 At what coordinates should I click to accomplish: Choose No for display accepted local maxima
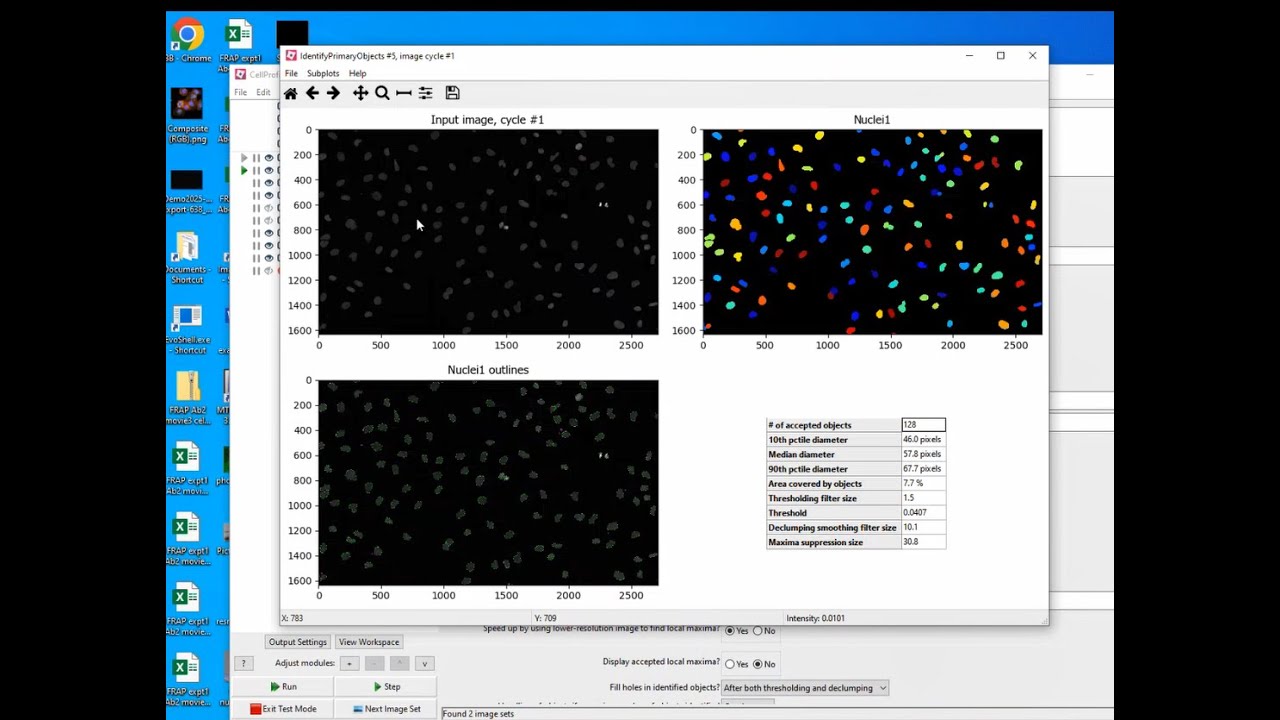point(757,664)
